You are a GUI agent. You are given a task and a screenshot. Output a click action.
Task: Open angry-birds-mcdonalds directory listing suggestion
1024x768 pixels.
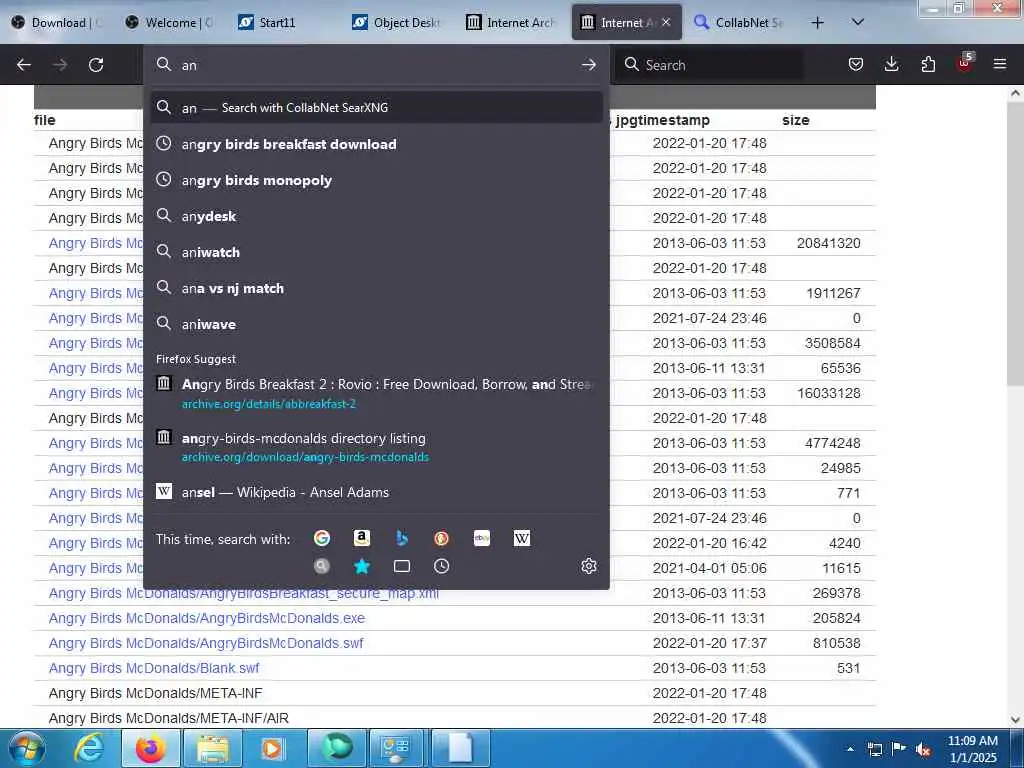376,447
